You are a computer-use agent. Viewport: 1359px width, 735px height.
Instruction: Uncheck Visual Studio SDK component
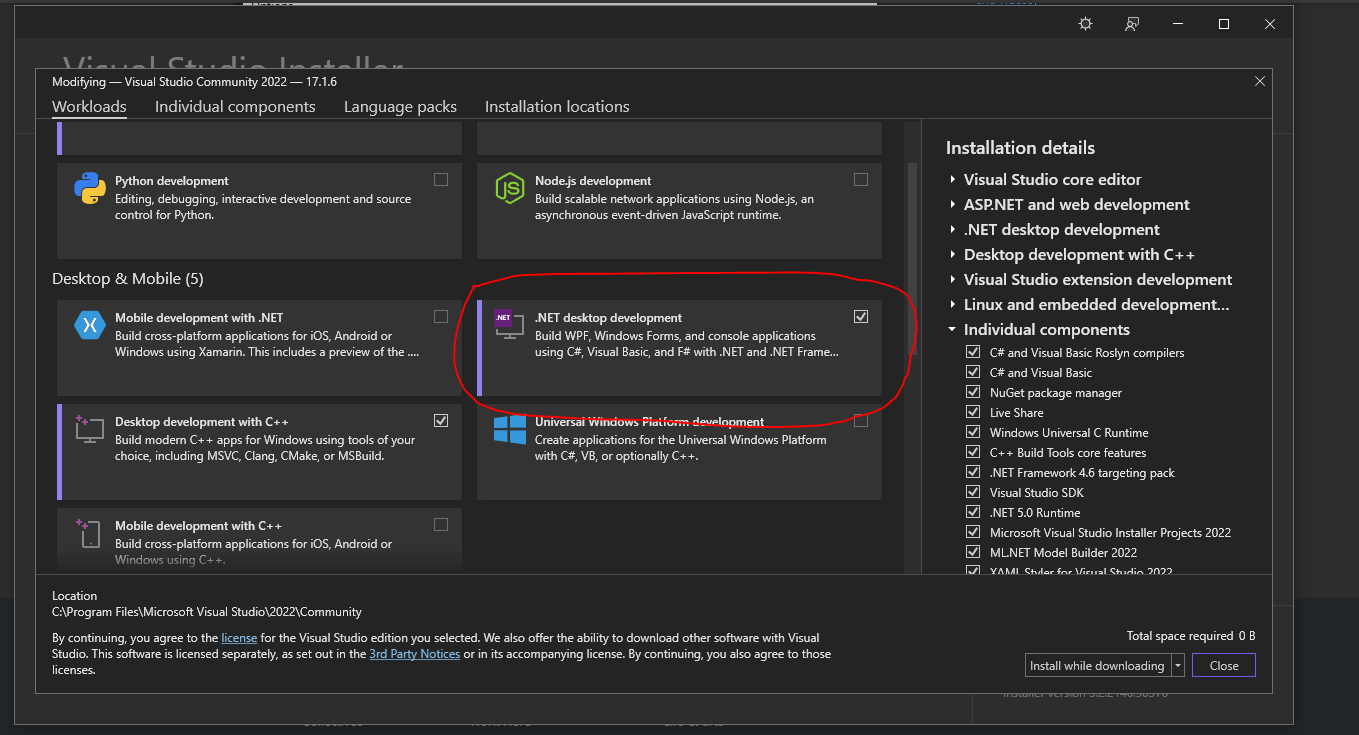pos(973,492)
